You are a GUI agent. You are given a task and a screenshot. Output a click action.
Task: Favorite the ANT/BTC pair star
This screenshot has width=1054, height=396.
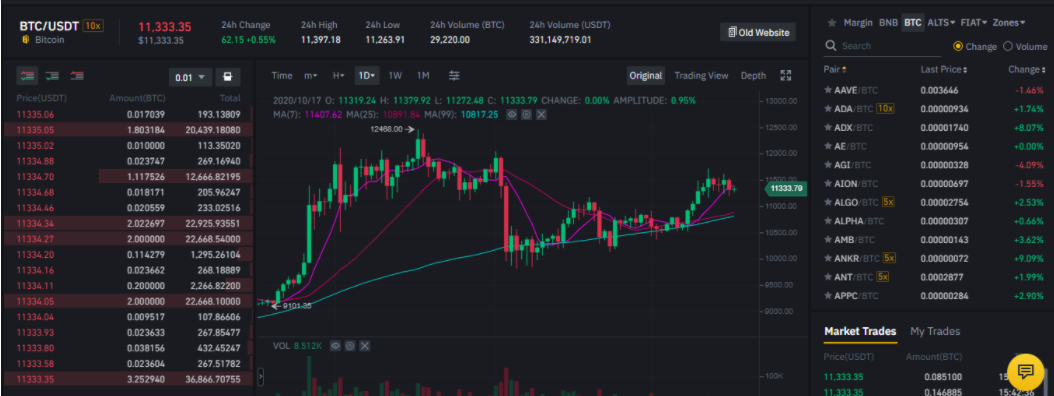[827, 277]
